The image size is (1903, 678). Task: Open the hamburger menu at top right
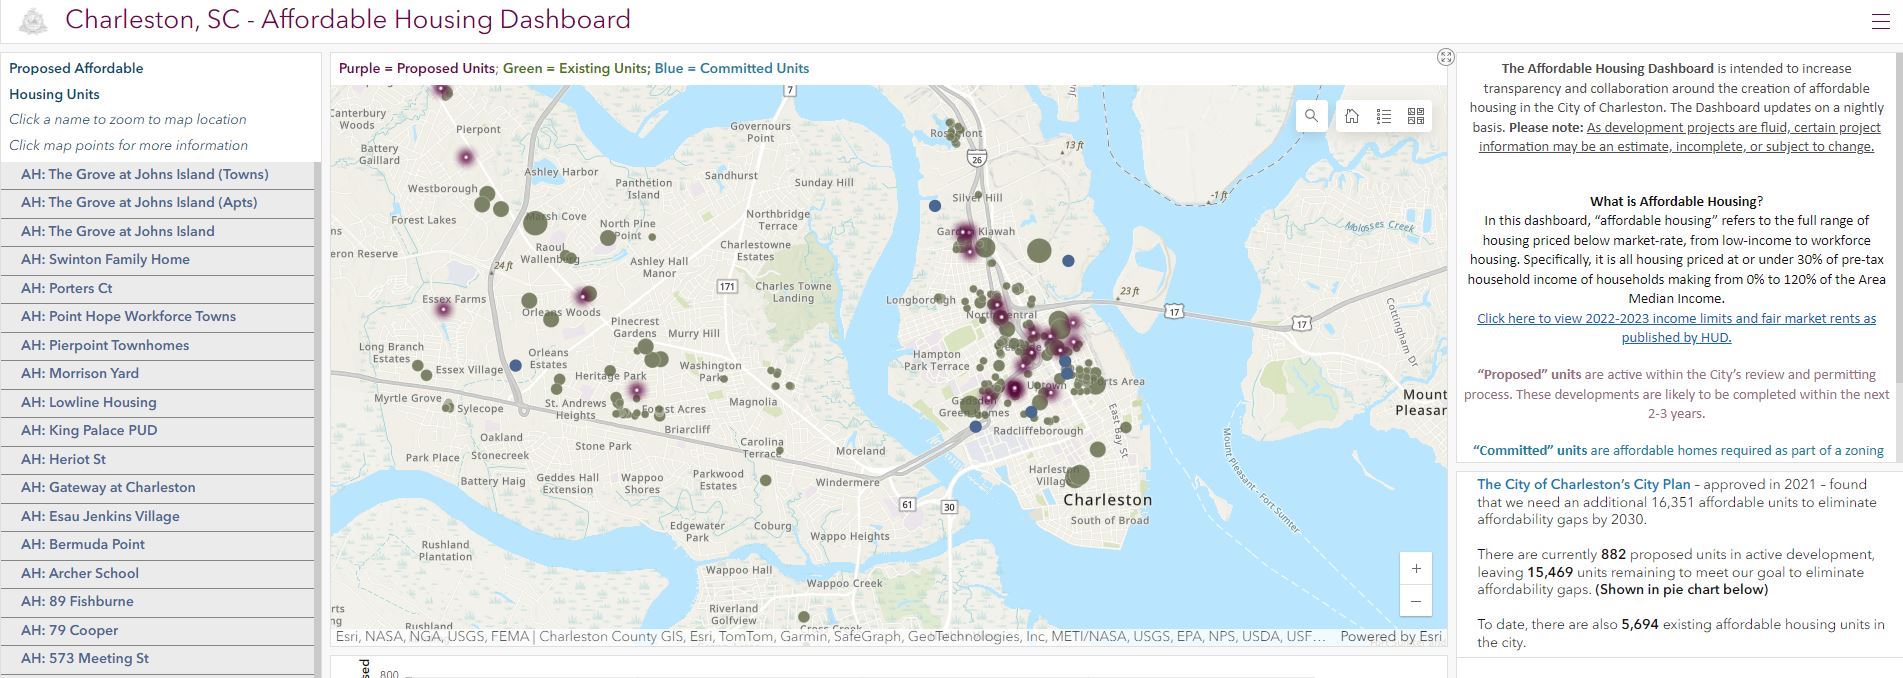coord(1880,21)
